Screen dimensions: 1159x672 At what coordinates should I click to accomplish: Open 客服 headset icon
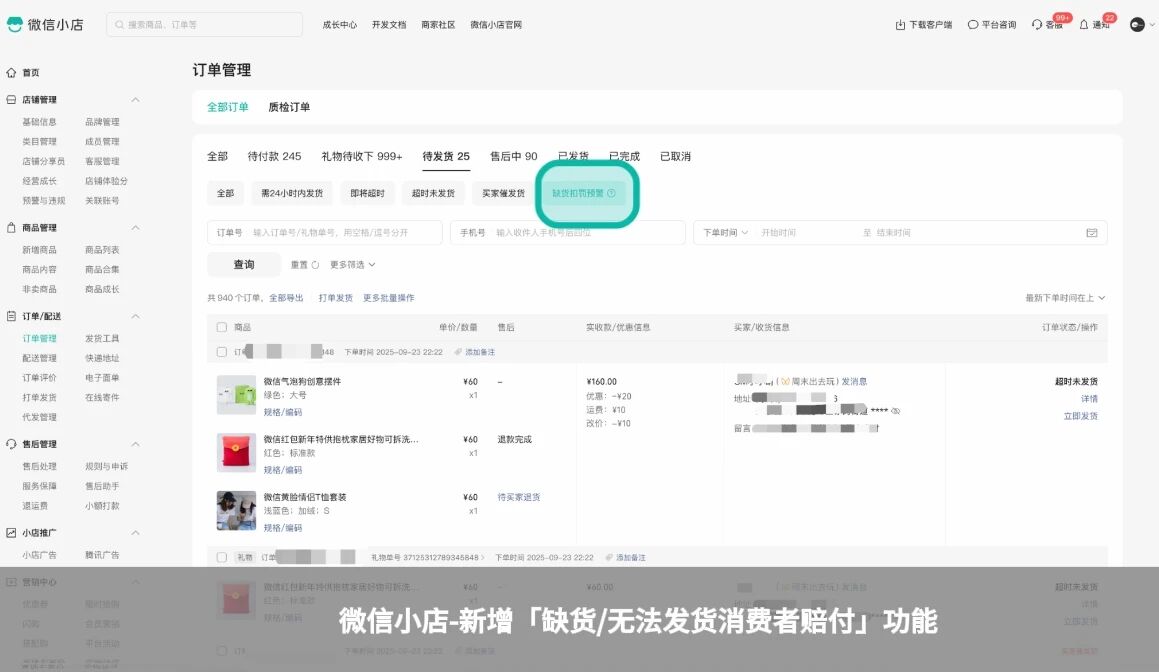click(1037, 25)
